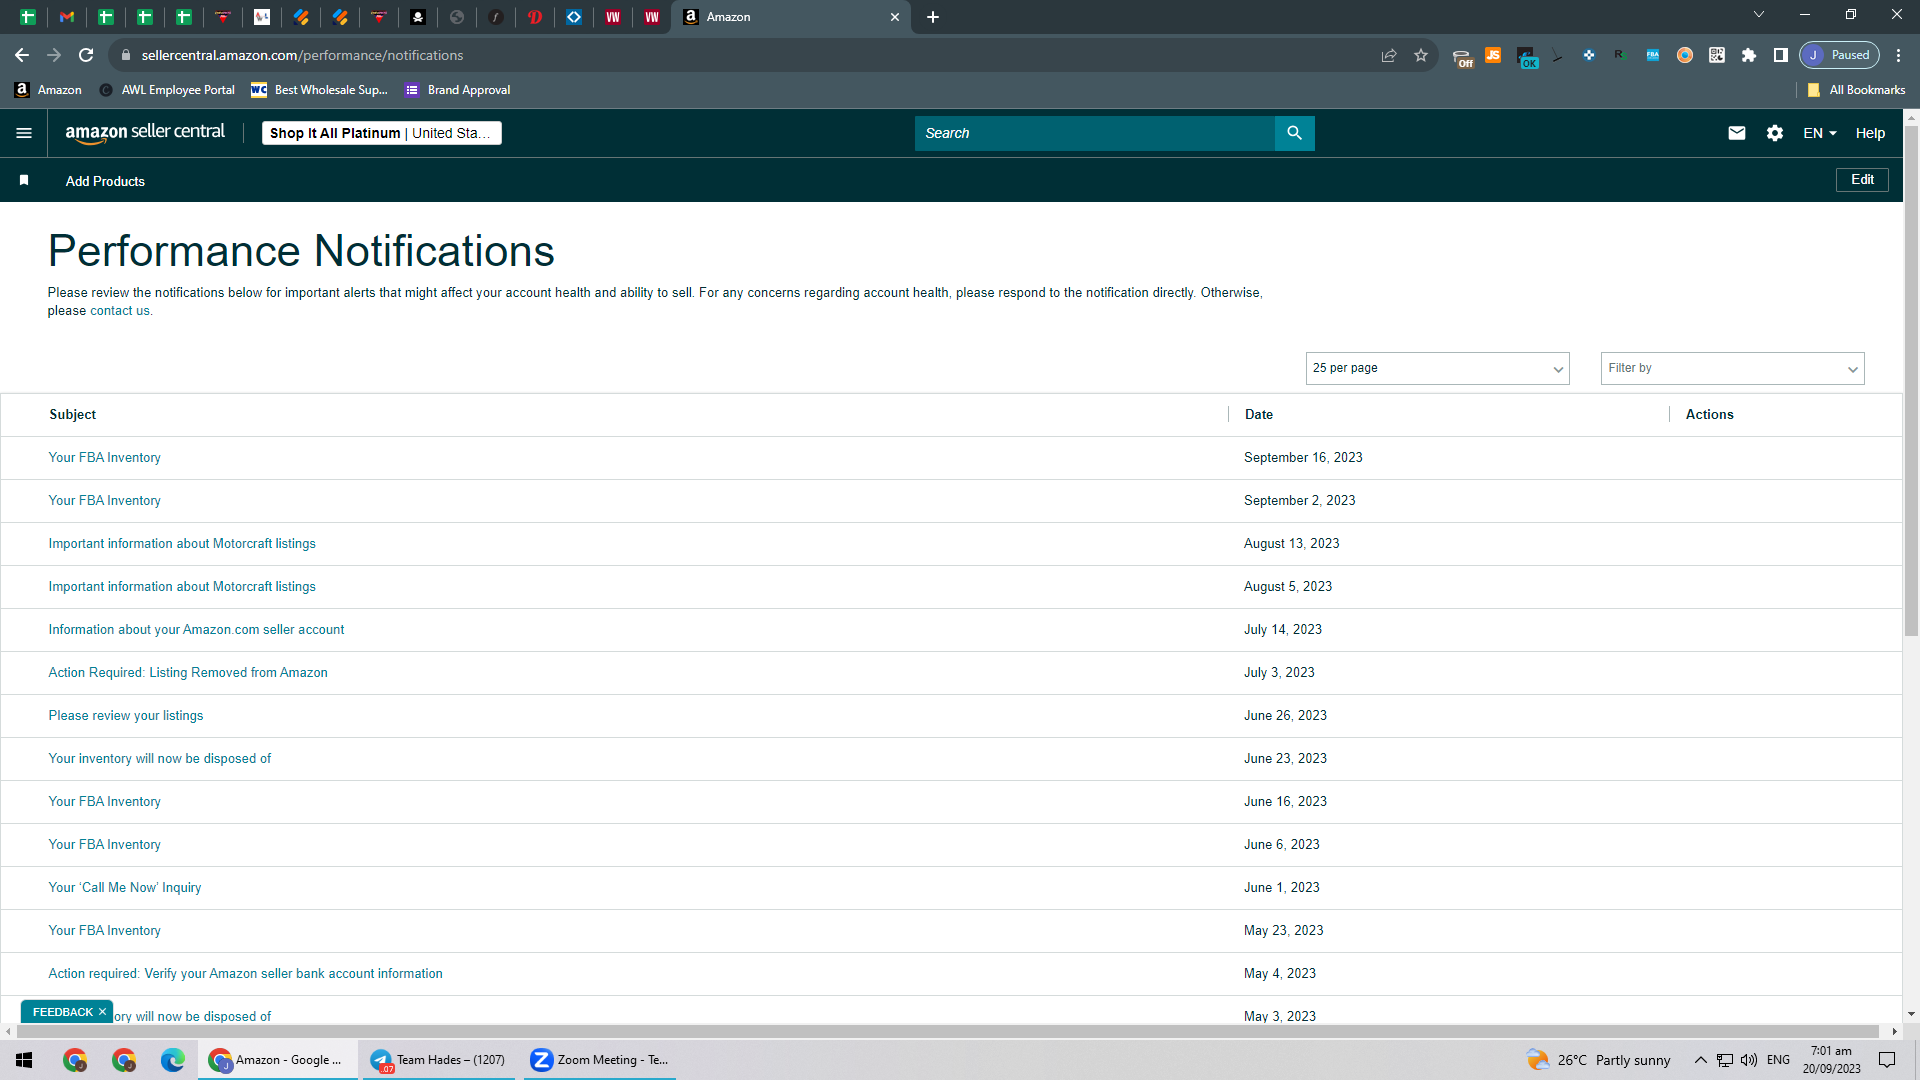Toggle the browser side panel
The image size is (1920, 1080).
point(1781,55)
